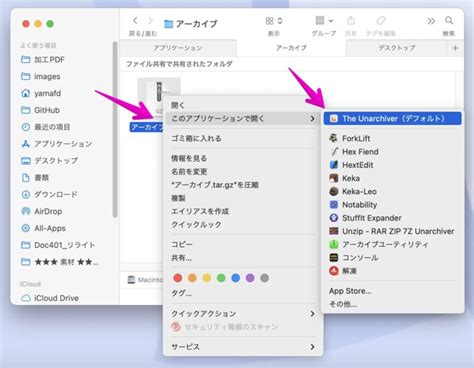Choose タグ… in the context menu
474x368 pixels.
pos(181,293)
